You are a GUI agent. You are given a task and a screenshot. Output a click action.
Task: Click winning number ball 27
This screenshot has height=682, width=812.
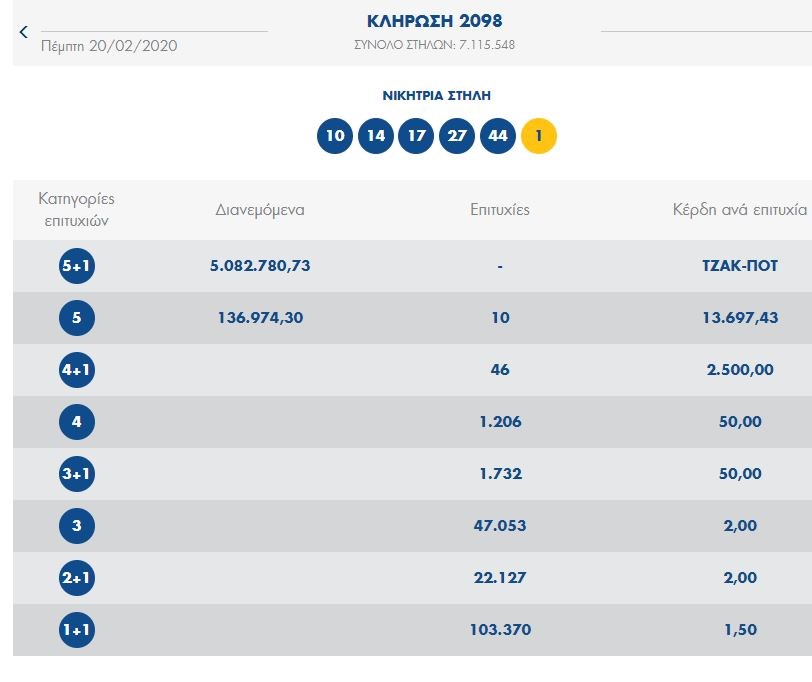point(457,136)
